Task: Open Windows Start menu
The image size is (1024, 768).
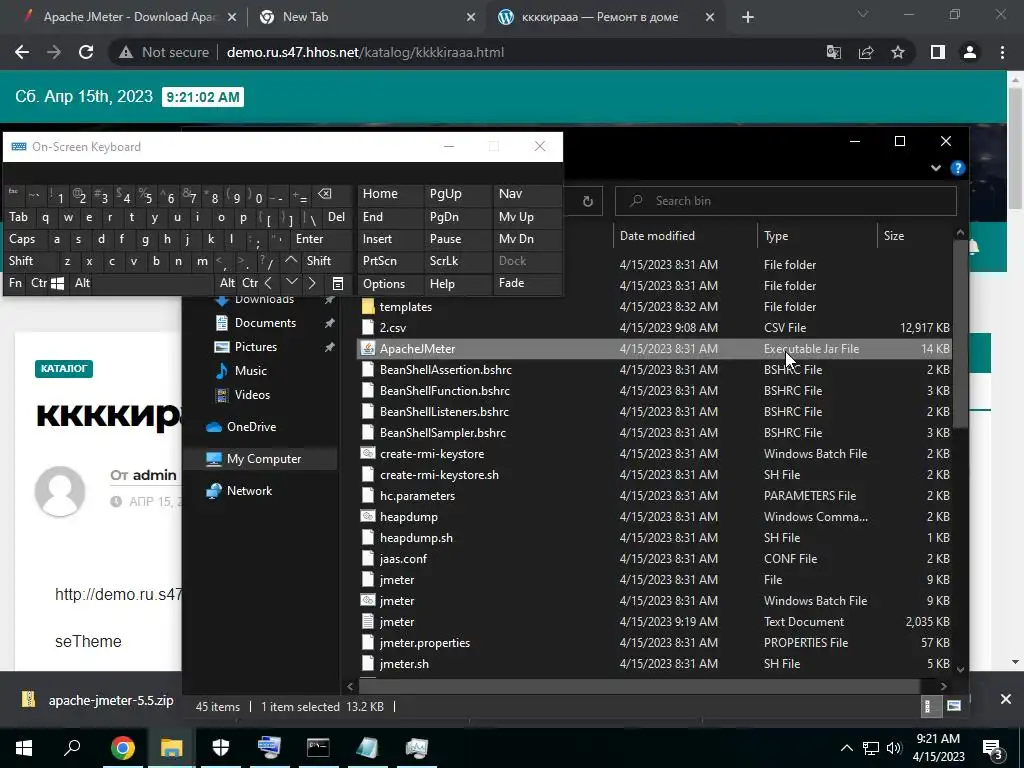Action: point(24,748)
